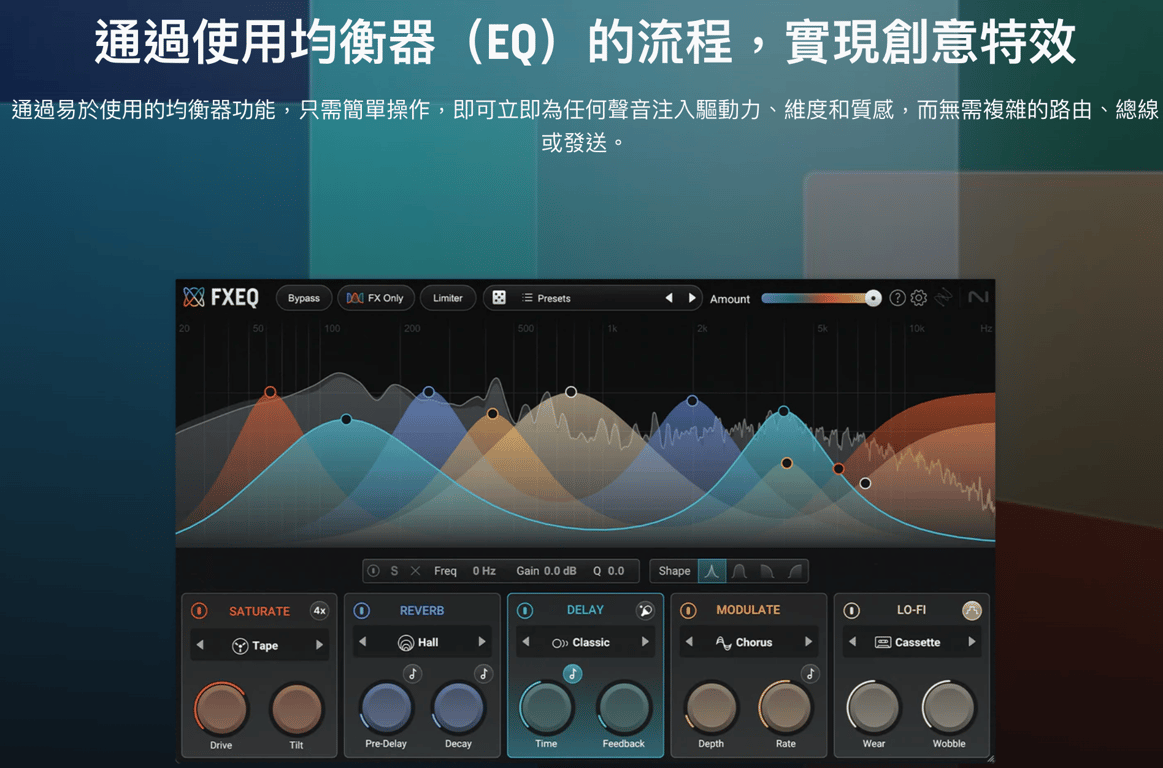
Task: Click the Gain 0.0 dB value field
Action: pos(560,571)
